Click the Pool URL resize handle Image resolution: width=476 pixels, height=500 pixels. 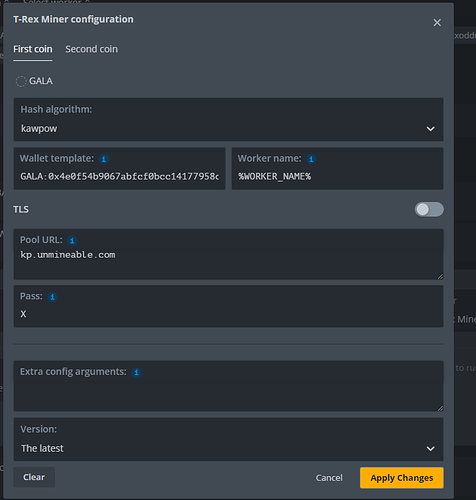coord(440,276)
